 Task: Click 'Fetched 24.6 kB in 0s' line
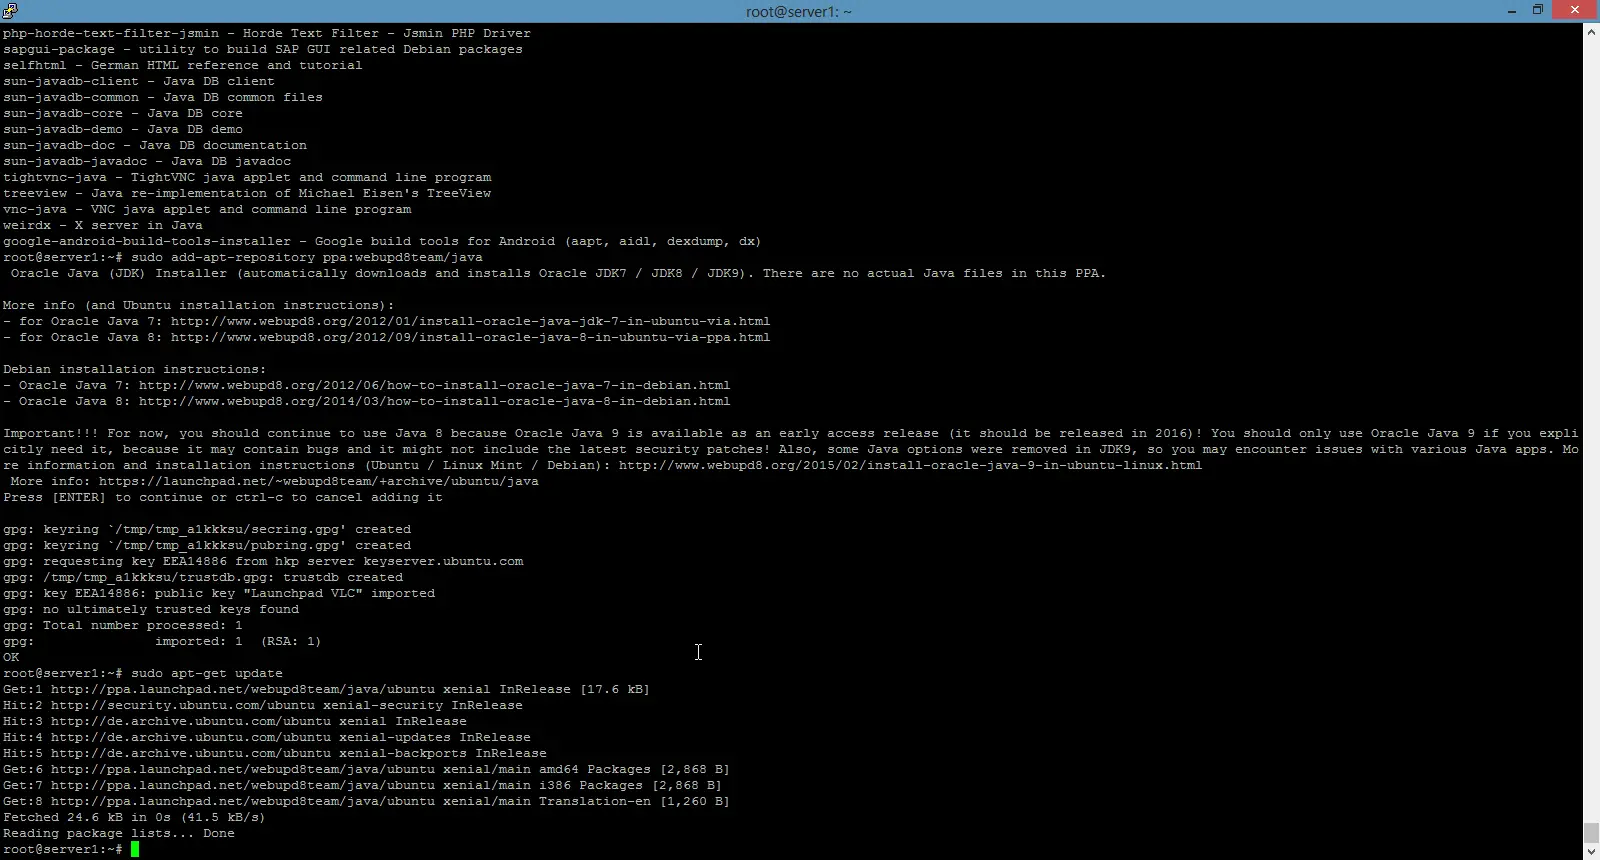click(134, 817)
